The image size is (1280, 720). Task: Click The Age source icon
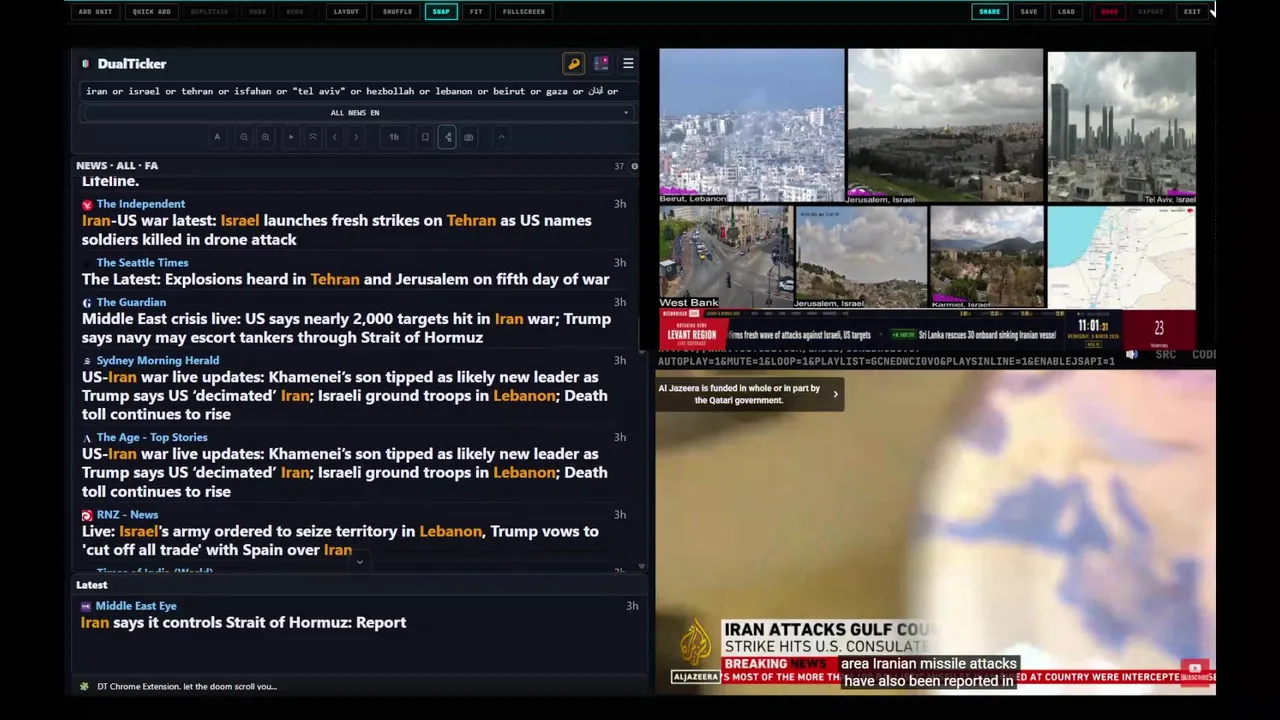87,438
